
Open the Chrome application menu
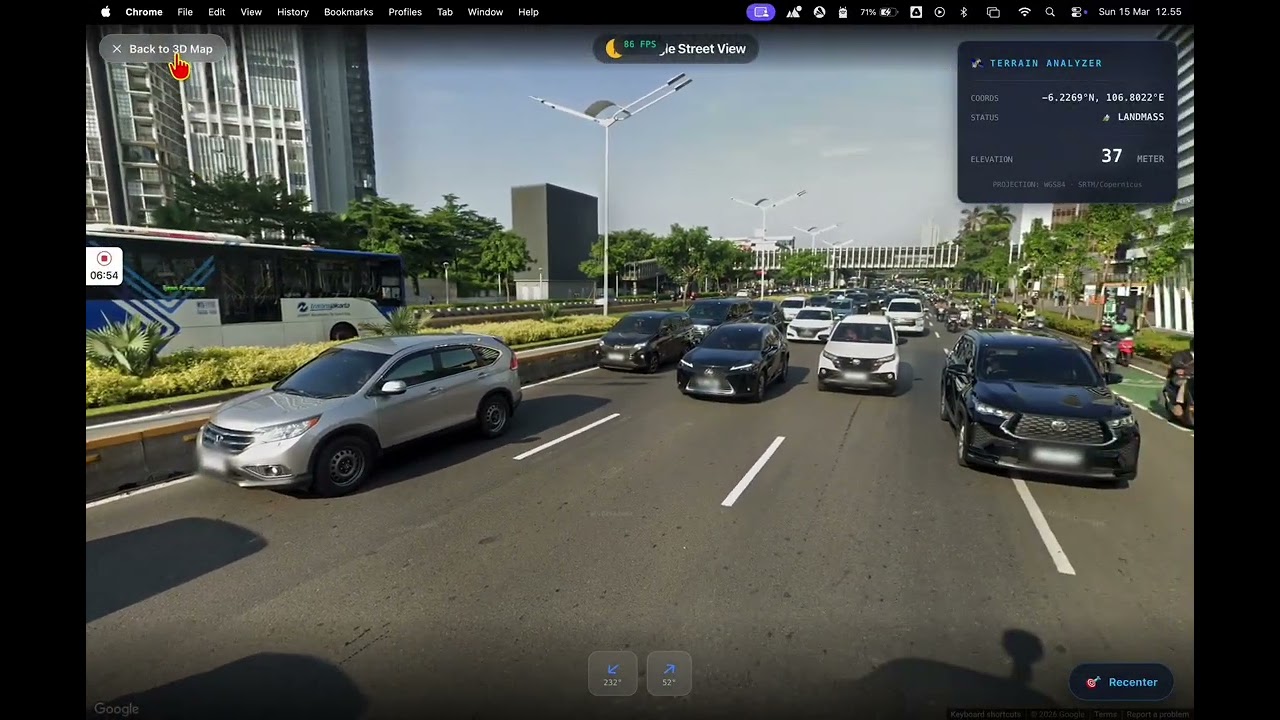(x=144, y=12)
